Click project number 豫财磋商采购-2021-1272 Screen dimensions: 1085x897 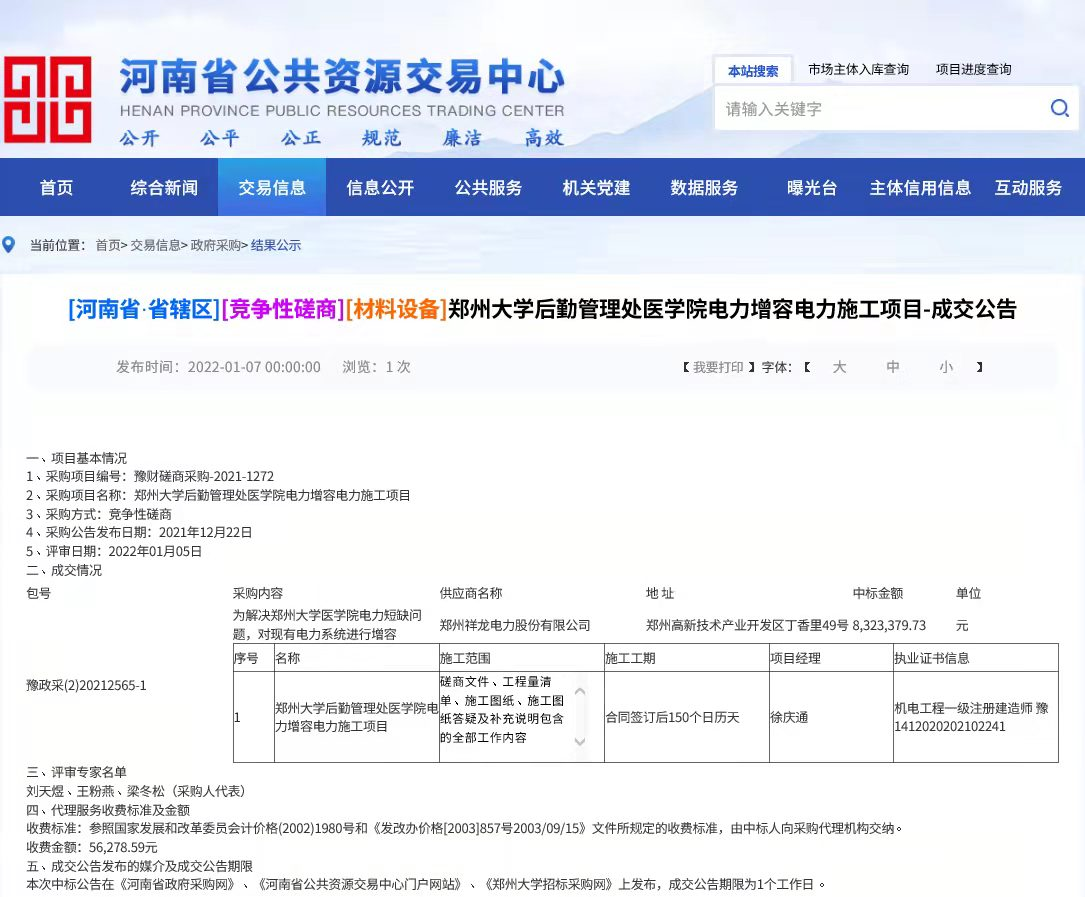(x=203, y=476)
